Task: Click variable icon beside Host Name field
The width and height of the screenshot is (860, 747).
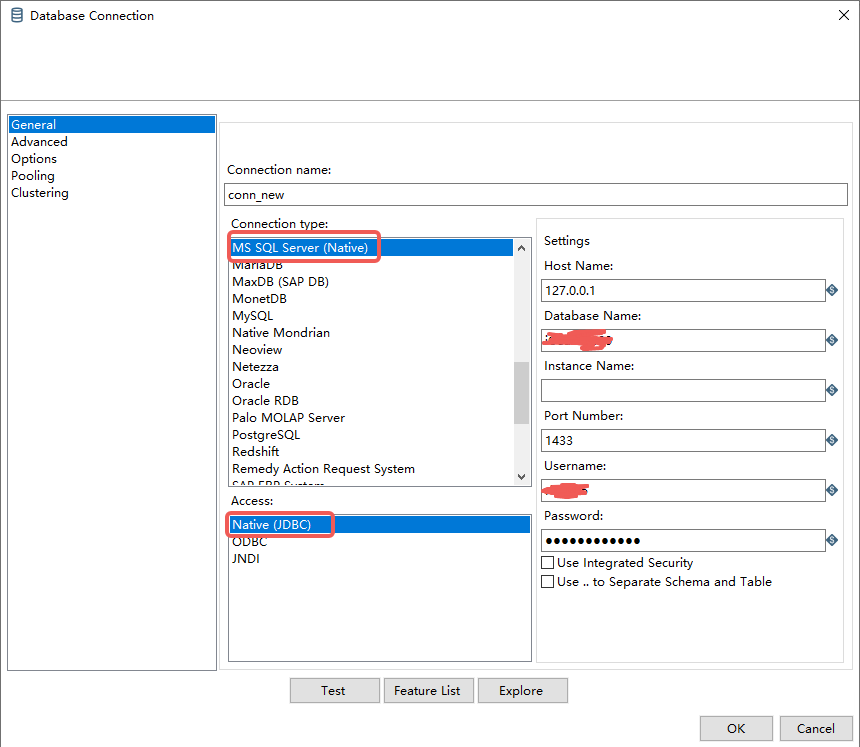Action: 831,290
